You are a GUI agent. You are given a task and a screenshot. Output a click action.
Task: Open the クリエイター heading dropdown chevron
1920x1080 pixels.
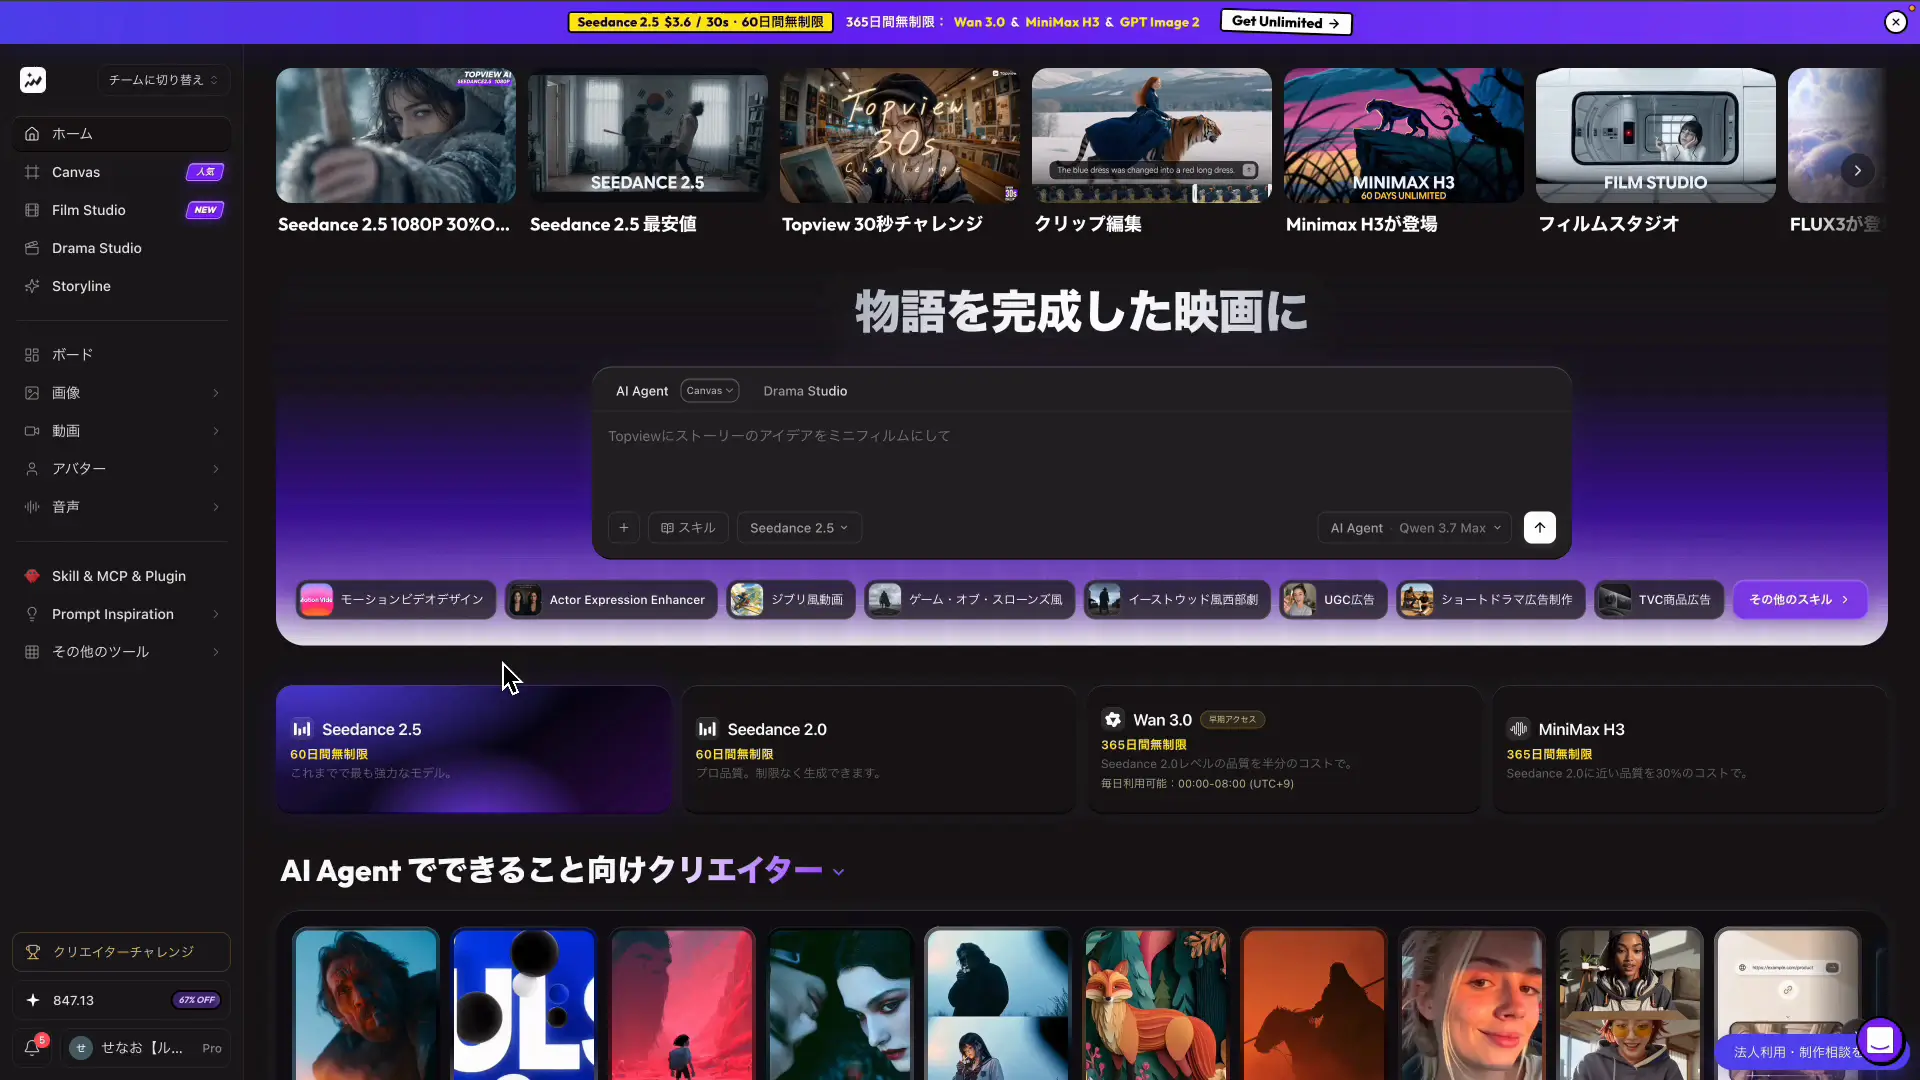838,872
